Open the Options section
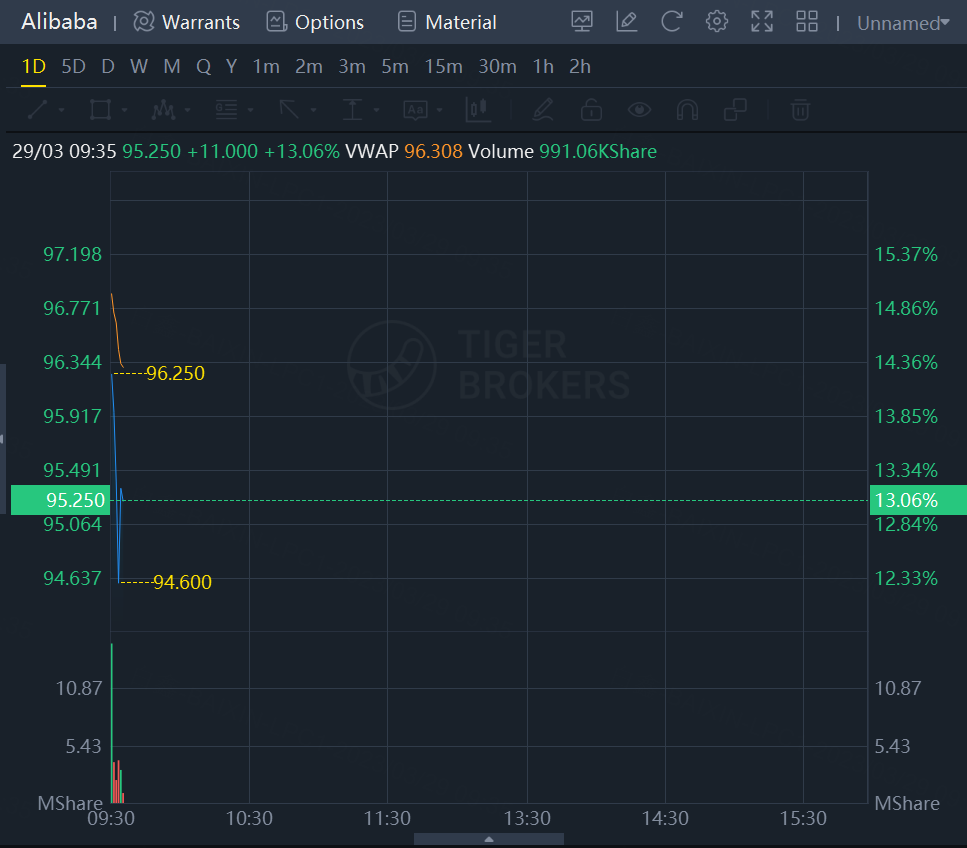Image resolution: width=967 pixels, height=848 pixels. coord(329,22)
